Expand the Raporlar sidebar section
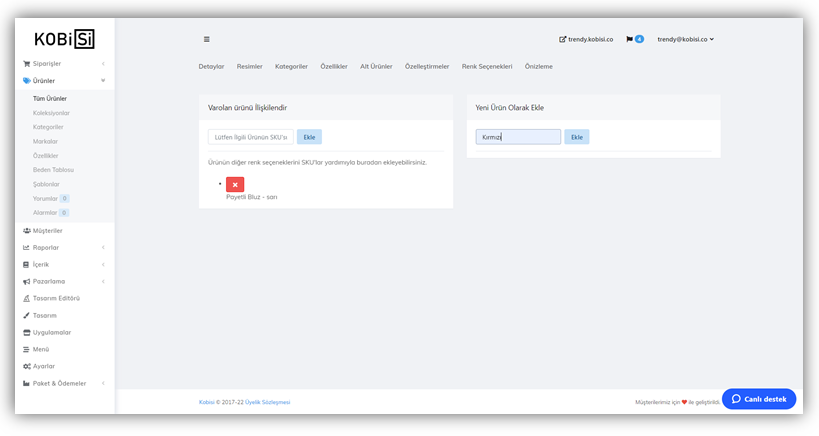Viewport: 819px width, 436px height. [45, 247]
